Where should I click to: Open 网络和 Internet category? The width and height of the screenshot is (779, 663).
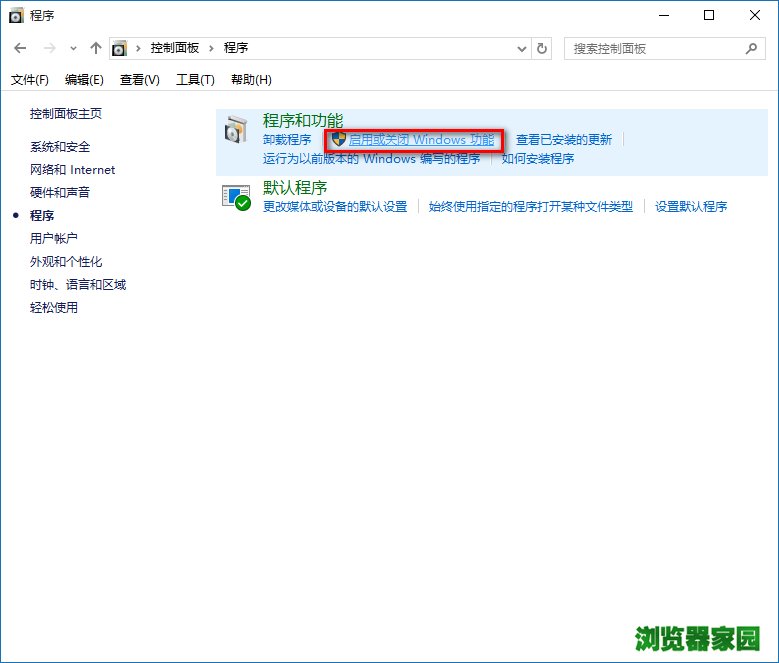tap(73, 170)
